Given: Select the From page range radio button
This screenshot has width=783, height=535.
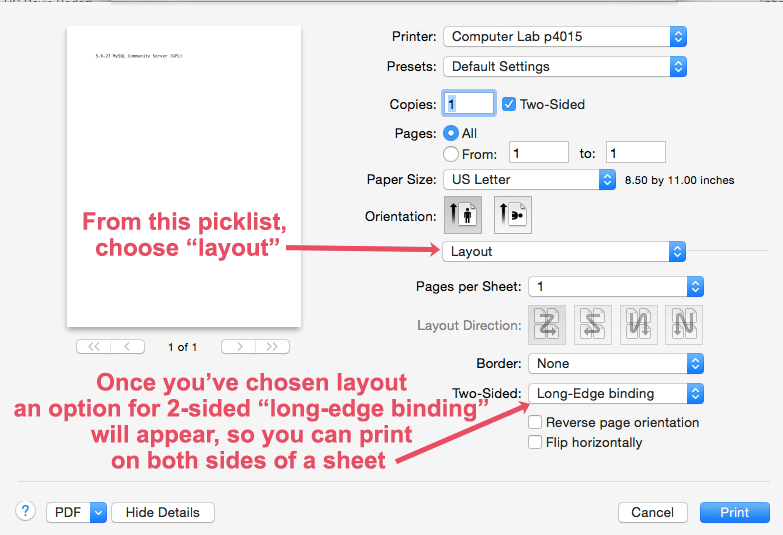Looking at the screenshot, I should coord(451,153).
